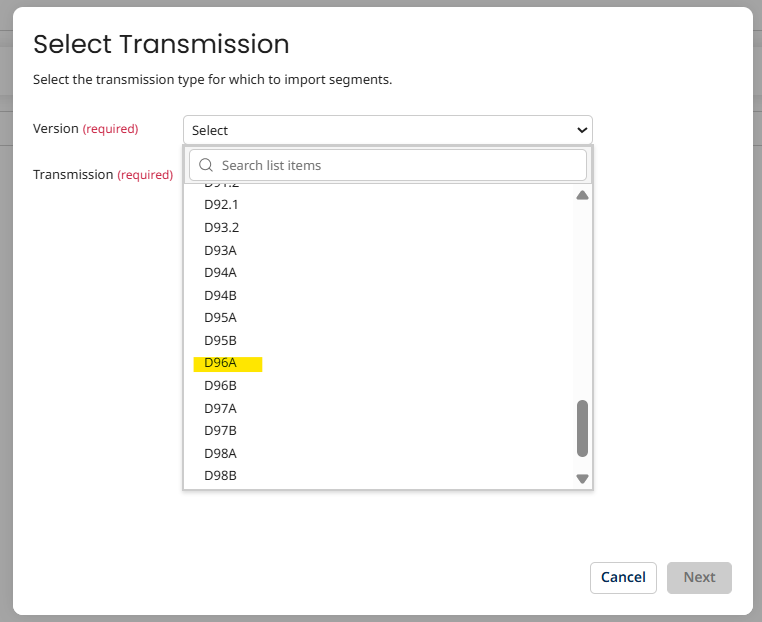
Task: Select version D97A
Action: tap(221, 408)
